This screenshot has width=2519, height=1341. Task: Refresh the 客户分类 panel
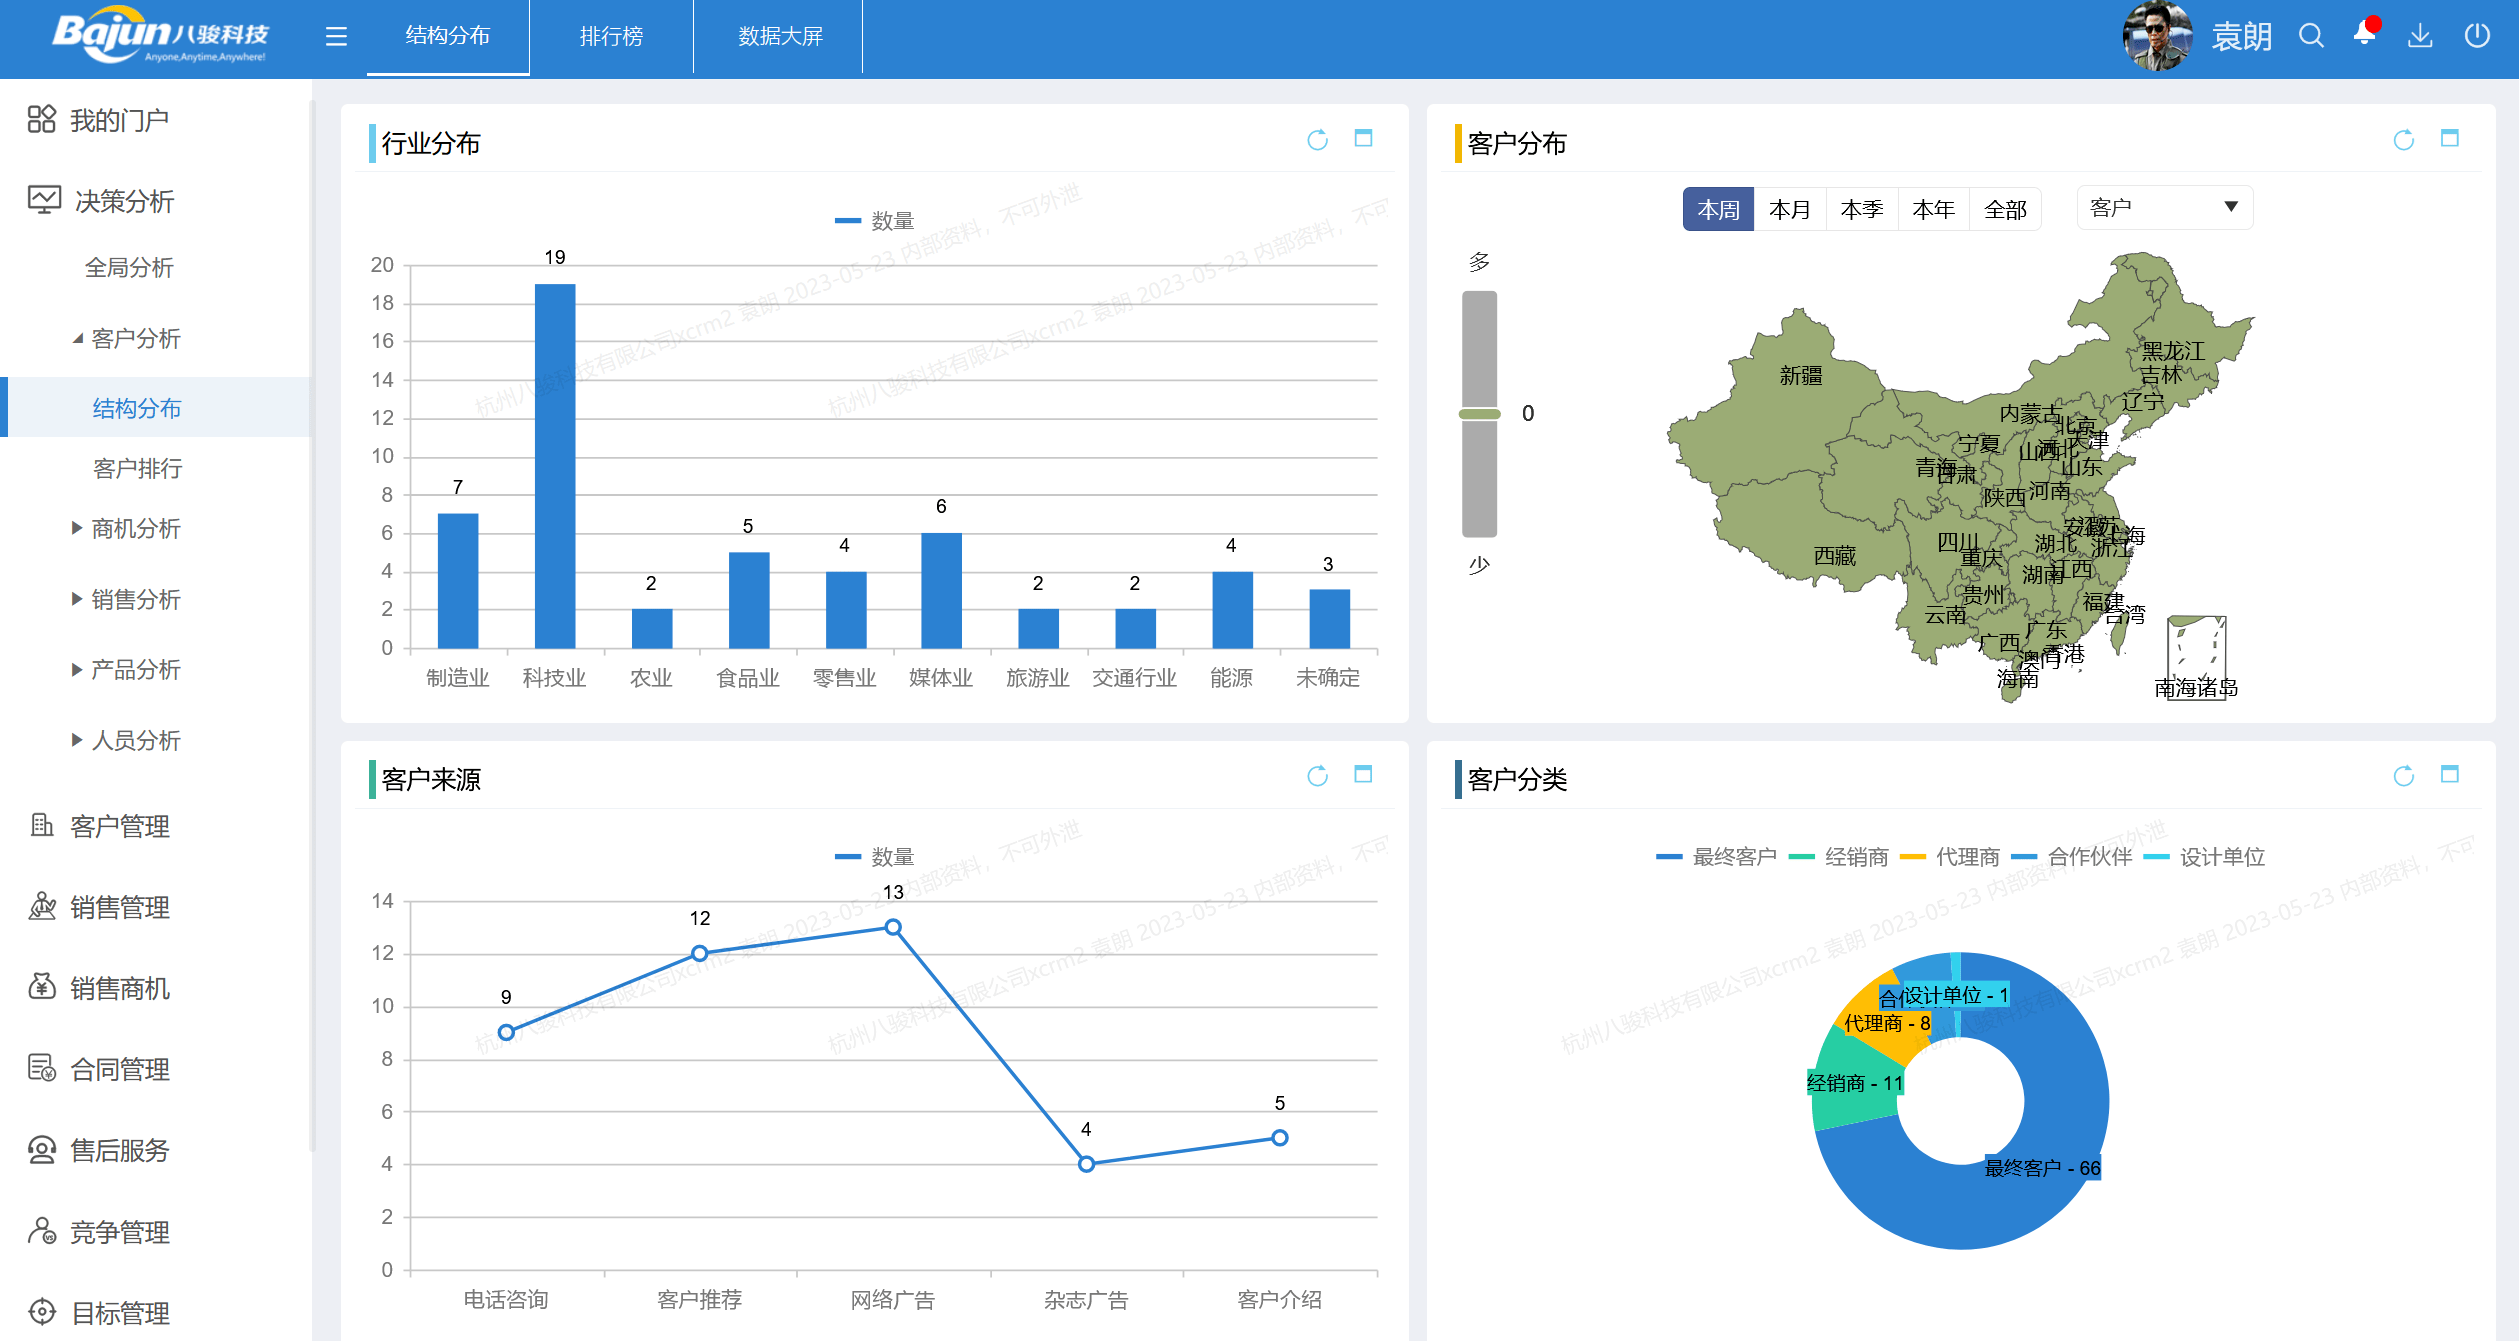[x=2403, y=776]
